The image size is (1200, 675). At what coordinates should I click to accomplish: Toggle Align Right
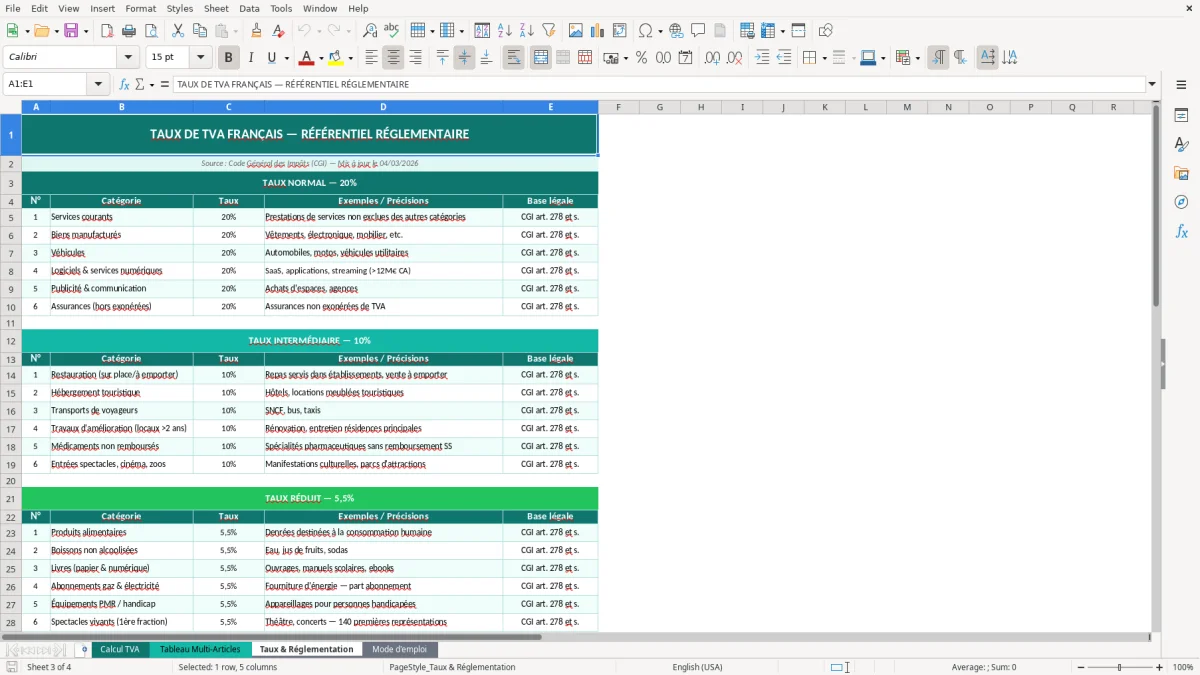coord(415,58)
